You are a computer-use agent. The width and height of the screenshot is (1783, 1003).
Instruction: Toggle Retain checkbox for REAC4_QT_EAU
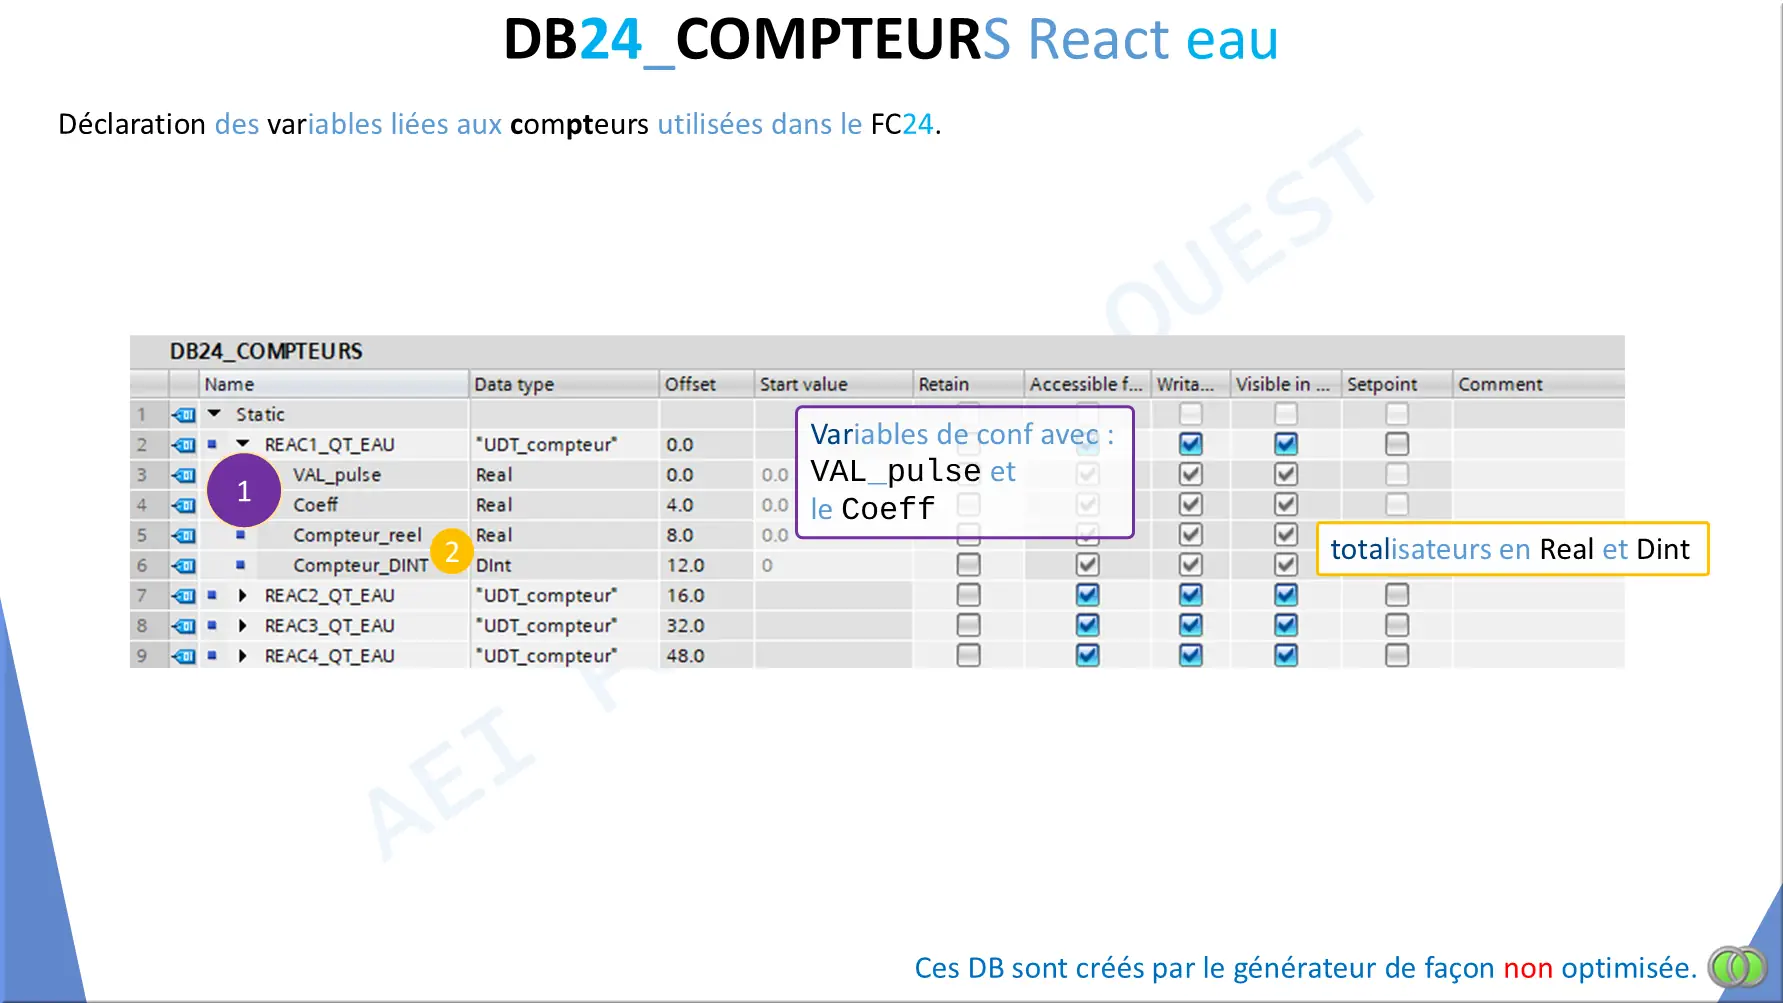968,655
